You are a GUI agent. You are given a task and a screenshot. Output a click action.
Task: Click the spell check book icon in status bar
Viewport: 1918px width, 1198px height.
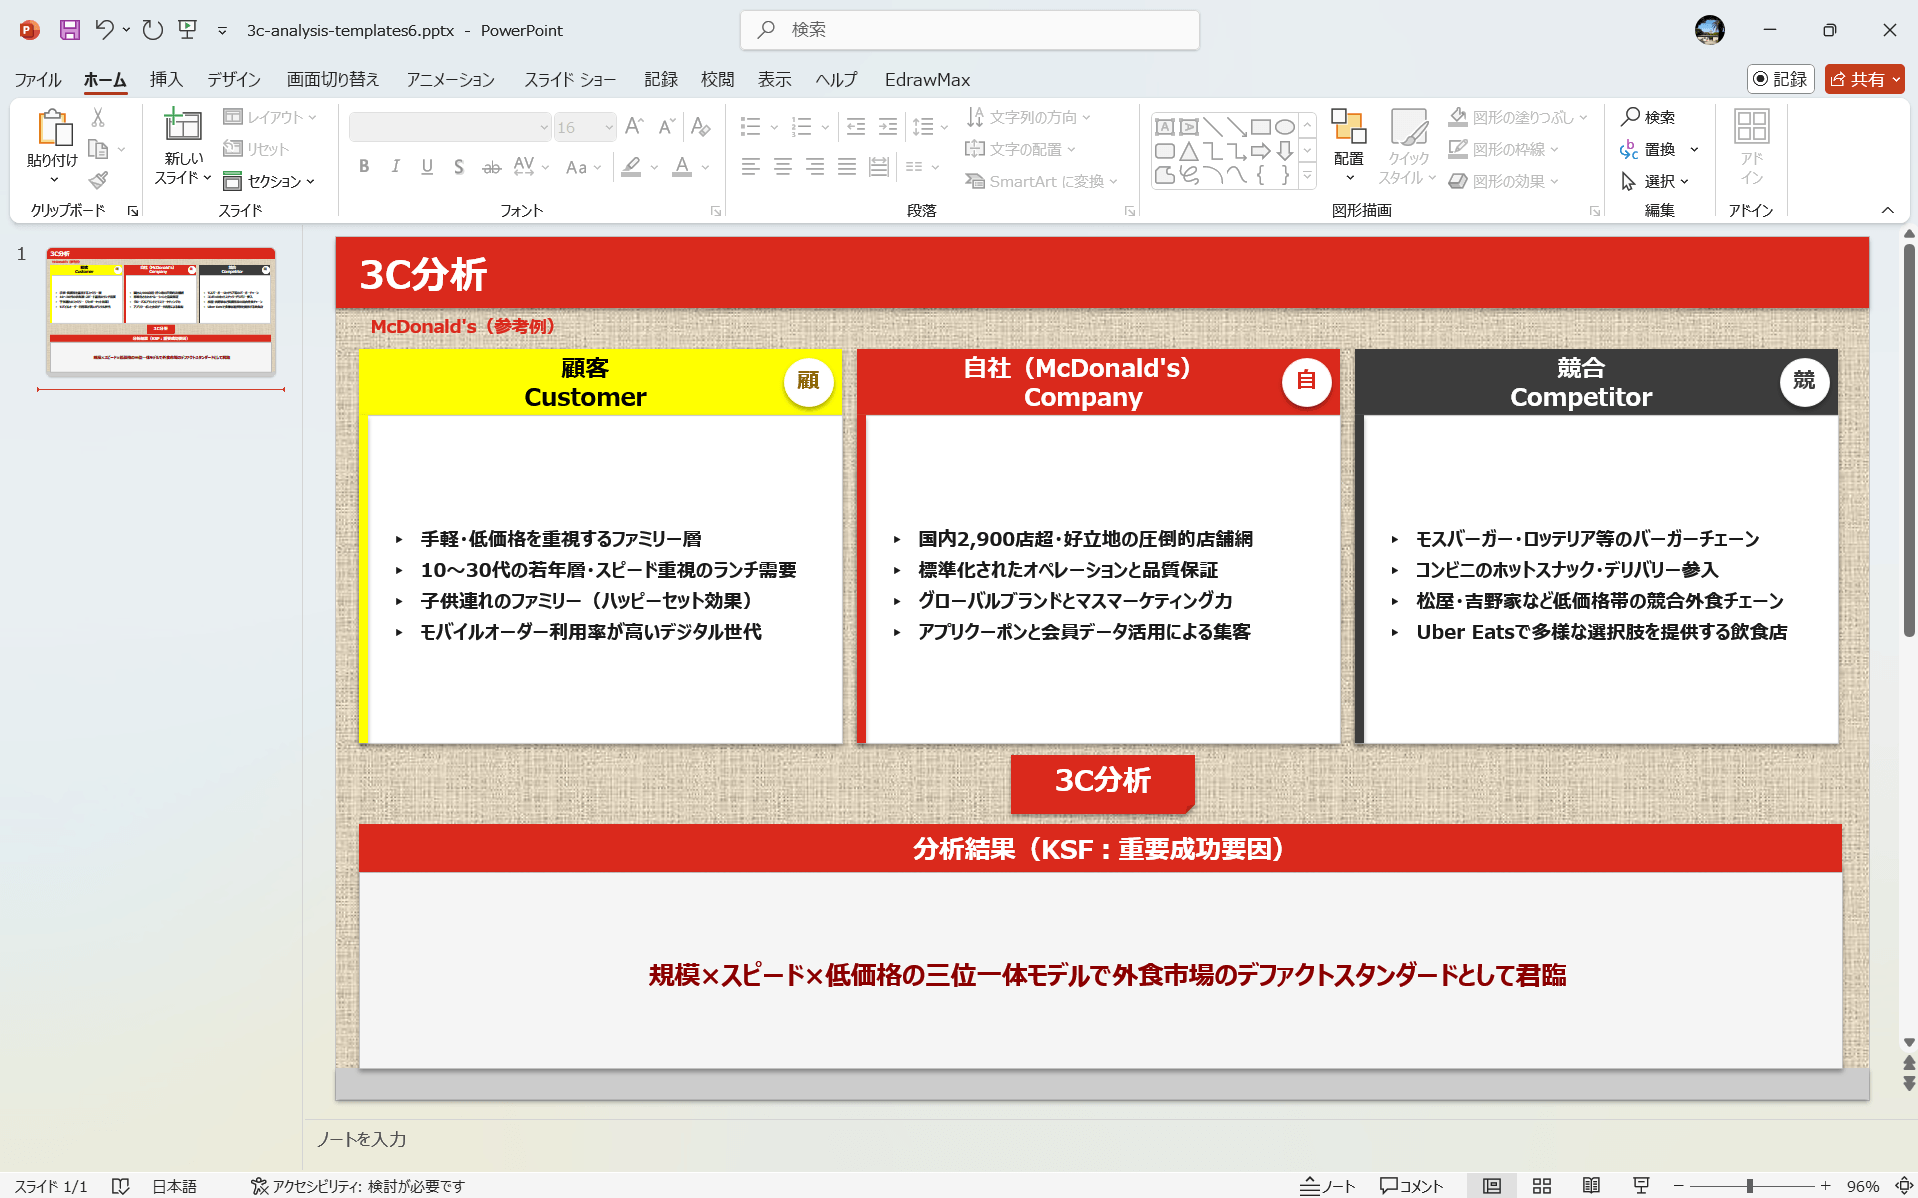pos(120,1186)
